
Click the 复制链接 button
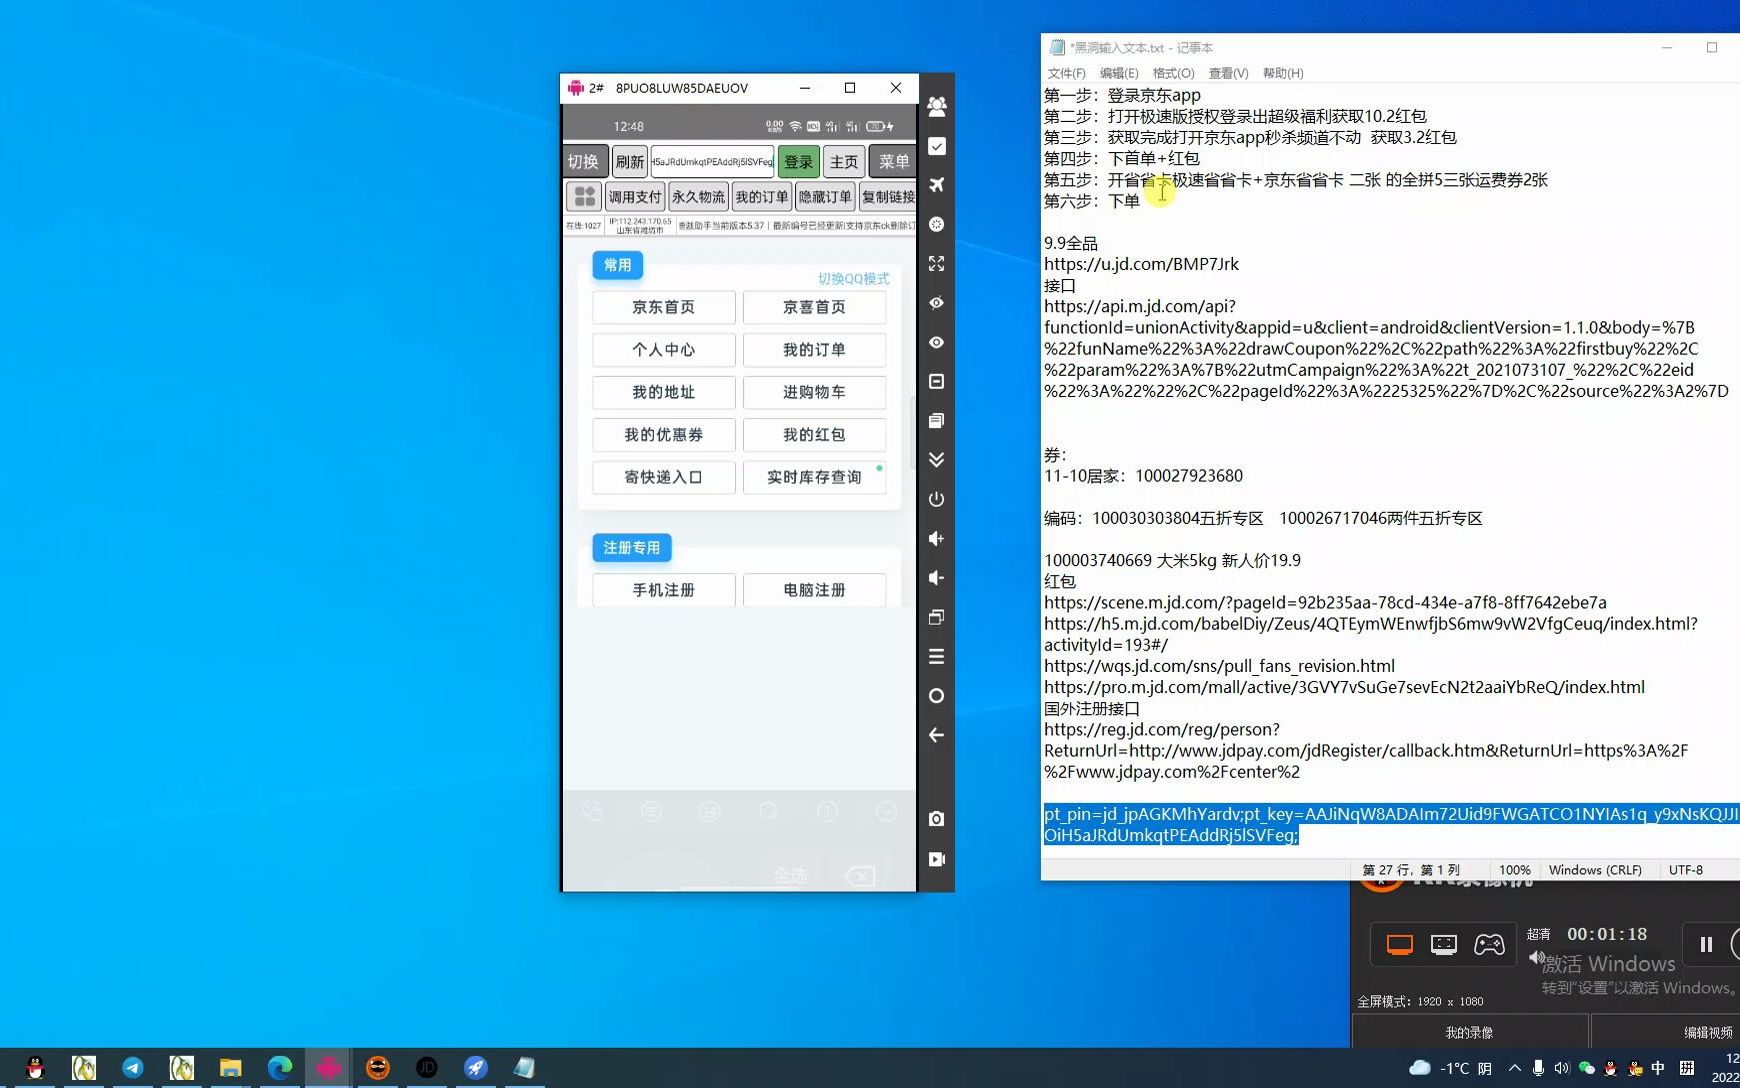888,197
